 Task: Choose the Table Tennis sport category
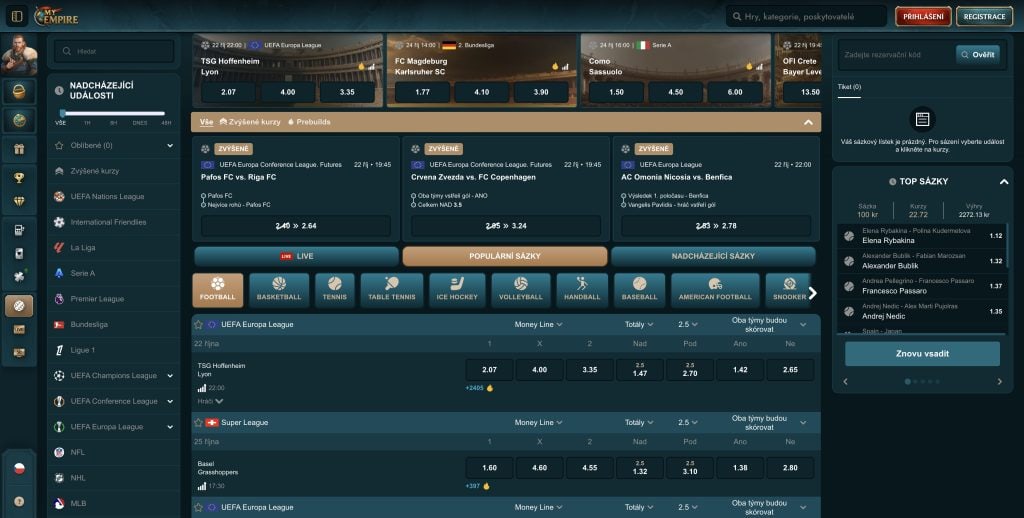392,290
